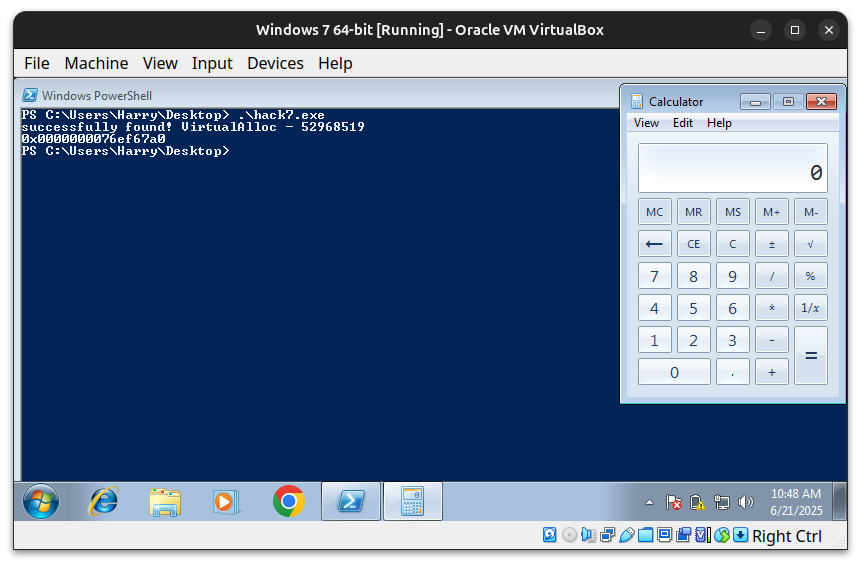The width and height of the screenshot is (861, 566).
Task: Click the Calculator title bar icon
Action: 636,102
